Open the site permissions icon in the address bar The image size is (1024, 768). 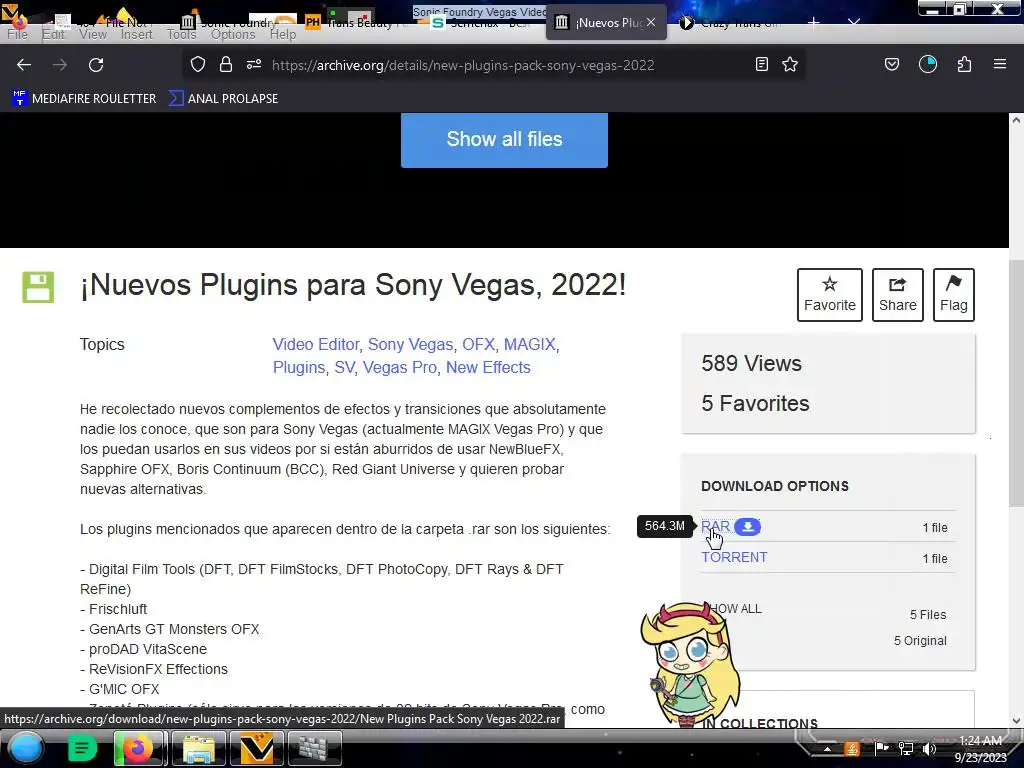pyautogui.click(x=254, y=65)
